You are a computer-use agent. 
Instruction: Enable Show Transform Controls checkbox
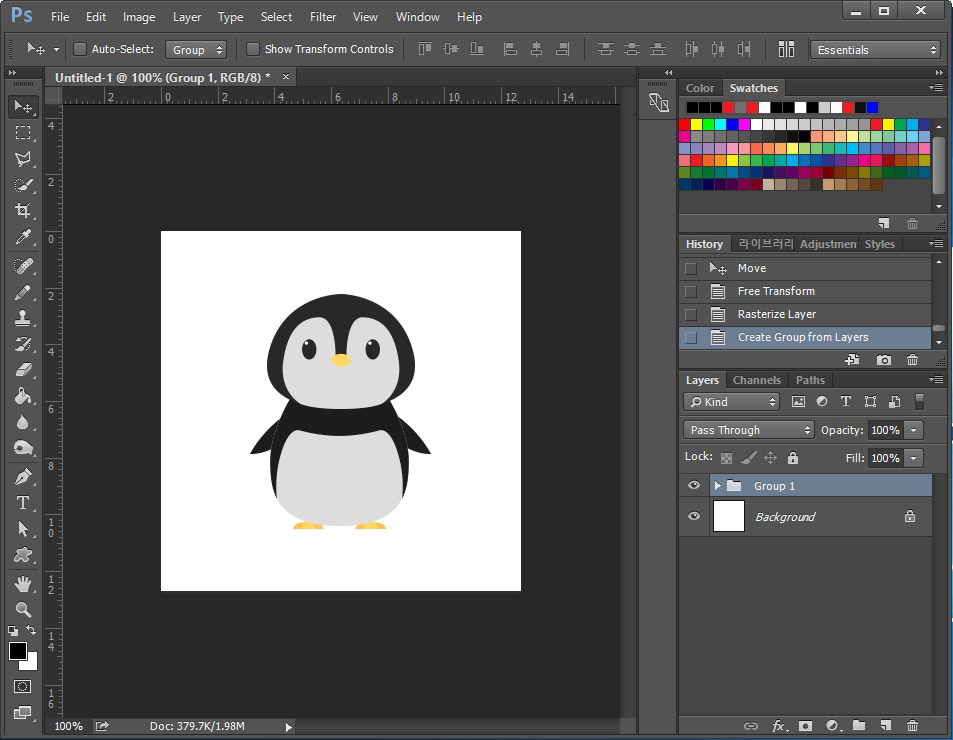(253, 49)
